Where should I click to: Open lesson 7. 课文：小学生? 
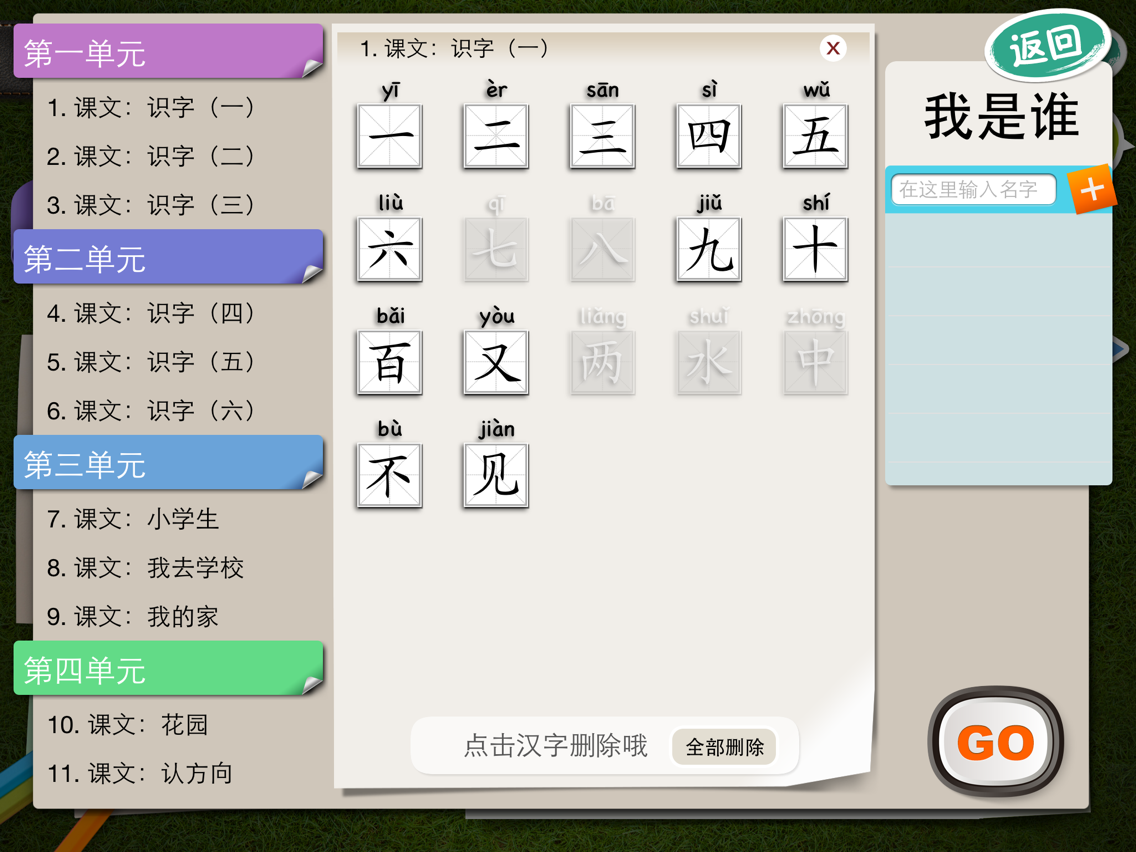pyautogui.click(x=133, y=519)
